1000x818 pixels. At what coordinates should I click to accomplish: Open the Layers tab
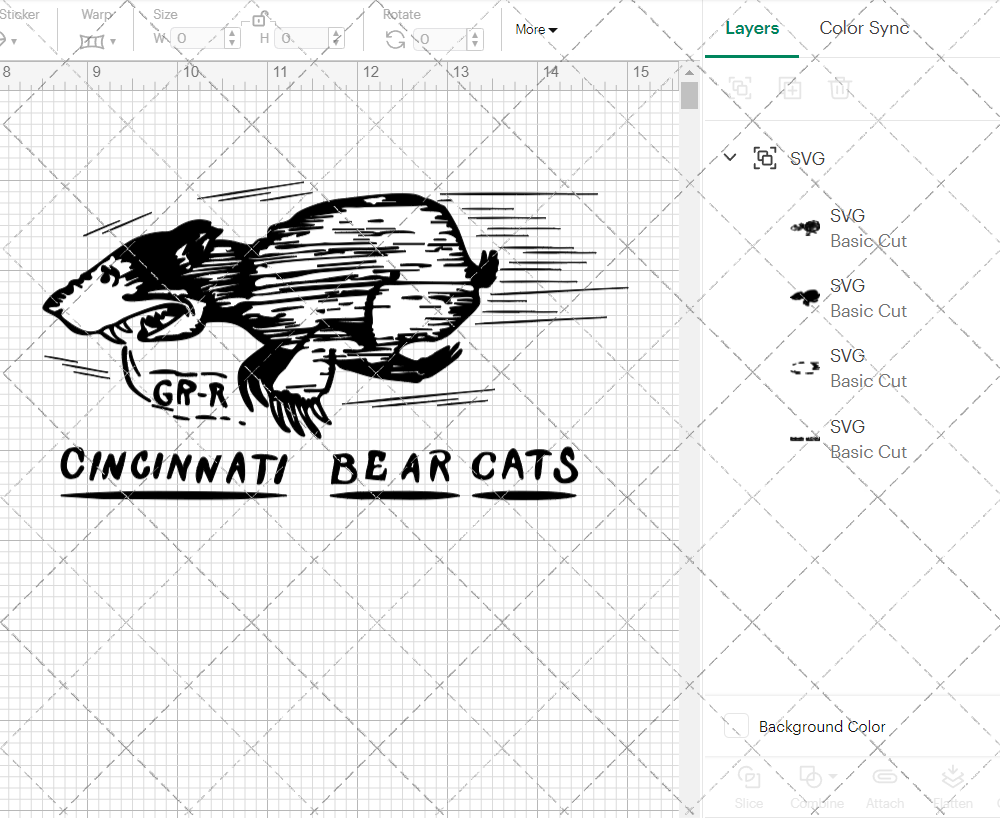[x=752, y=28]
